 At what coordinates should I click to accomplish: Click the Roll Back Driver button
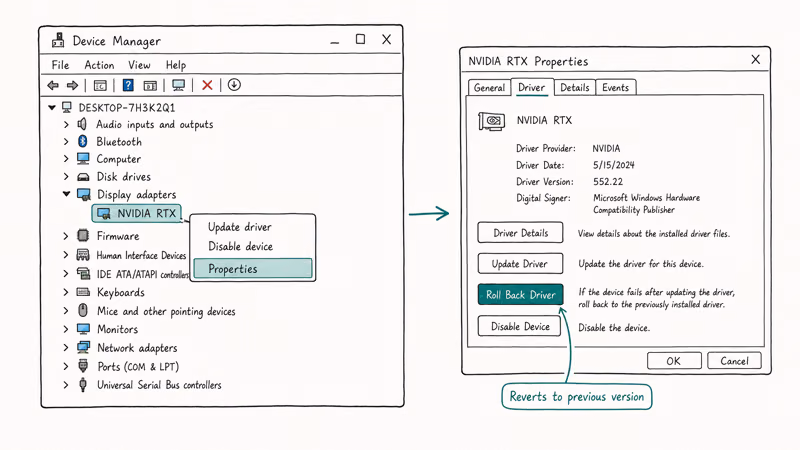(520, 294)
